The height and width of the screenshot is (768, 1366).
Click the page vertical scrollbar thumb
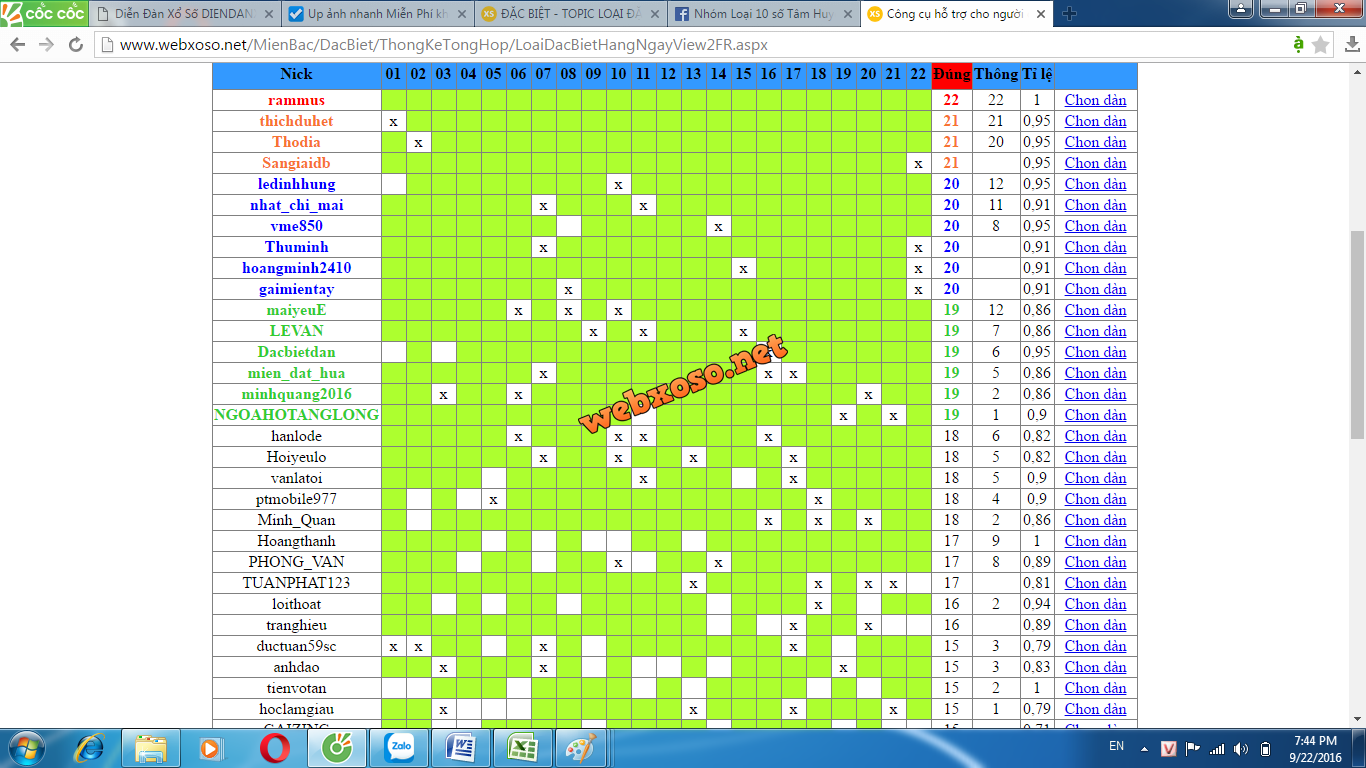[1357, 335]
